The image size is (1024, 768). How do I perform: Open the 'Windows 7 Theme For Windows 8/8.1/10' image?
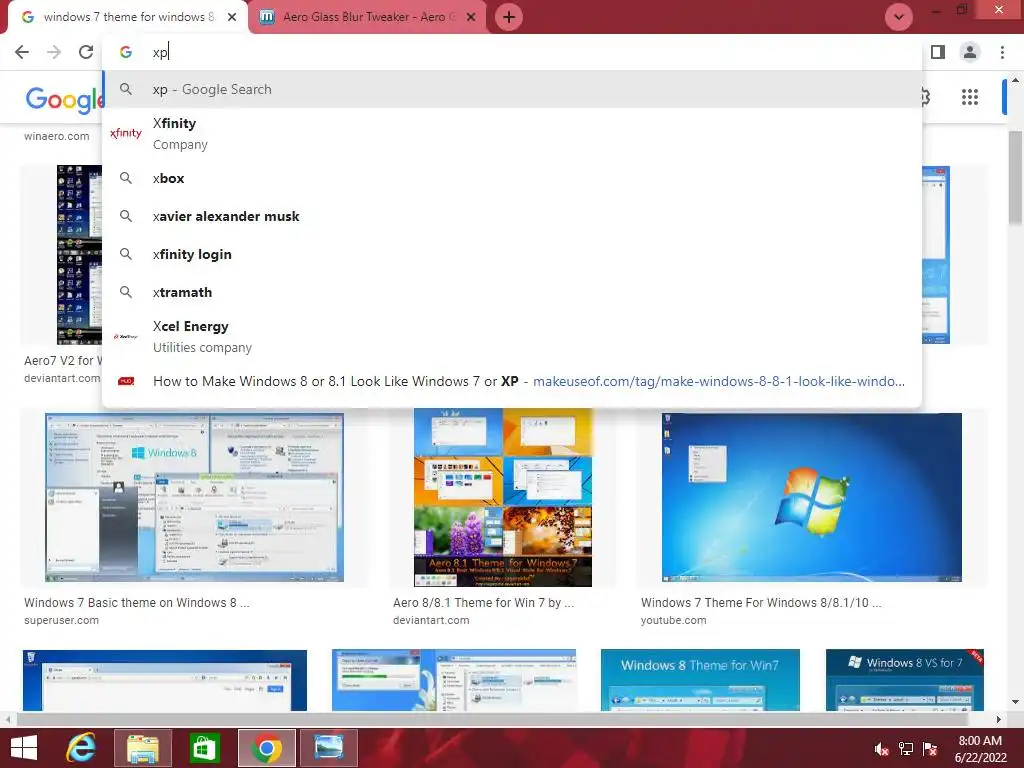click(812, 497)
